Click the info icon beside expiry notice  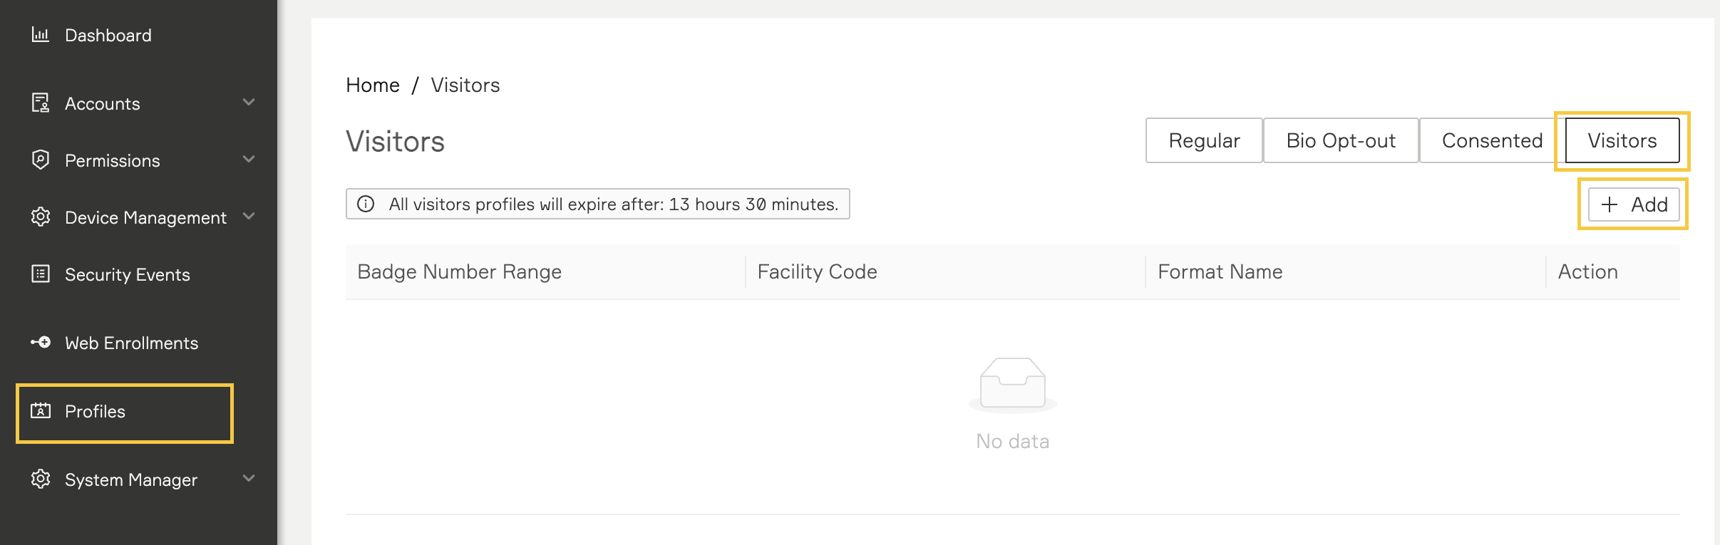pyautogui.click(x=366, y=204)
